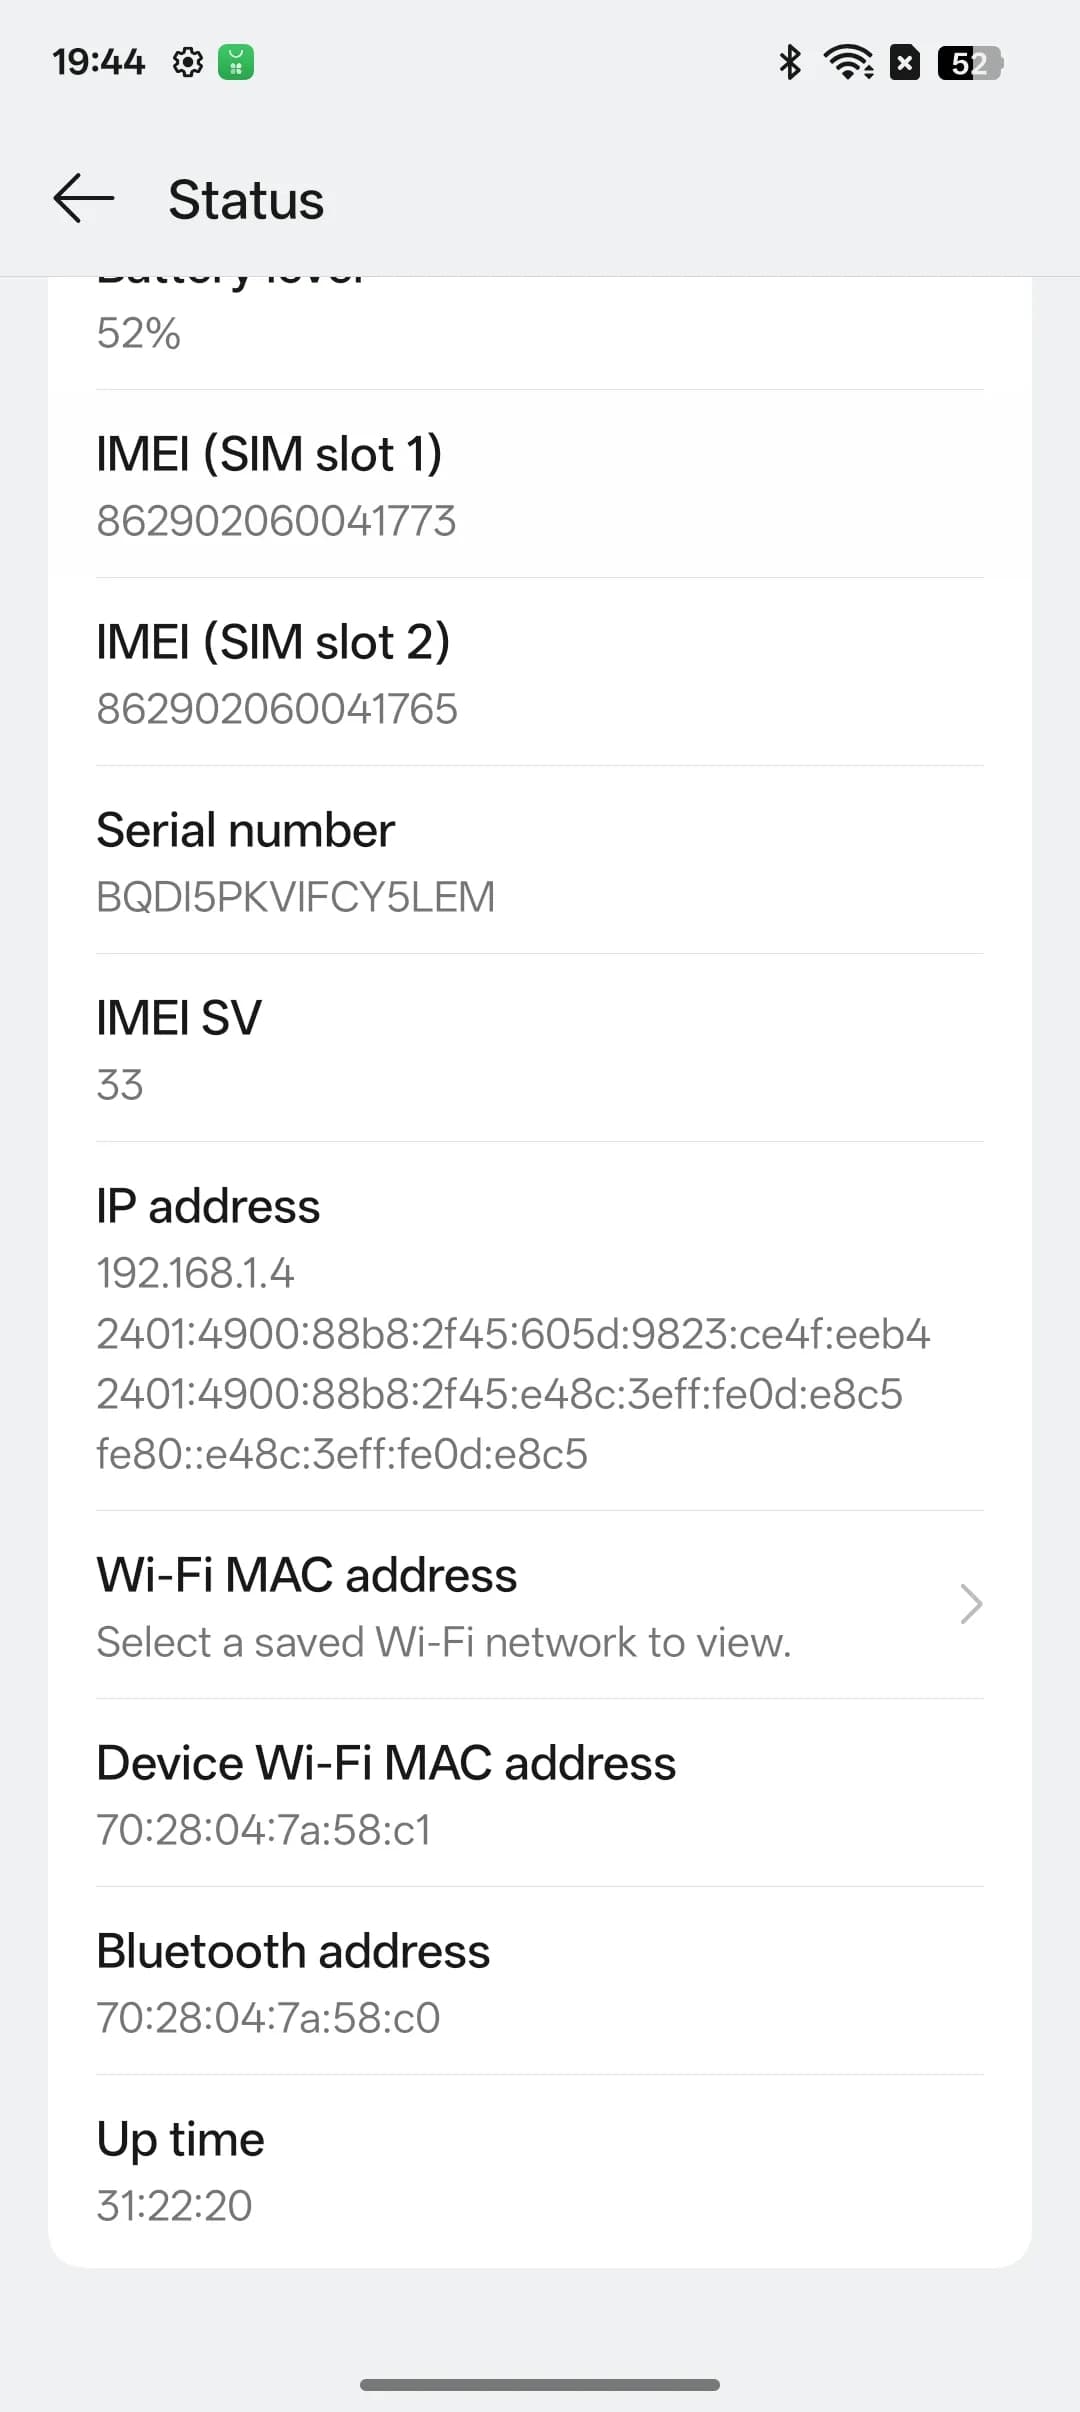
Task: Tap the Bluetooth status bar icon
Action: tap(790, 62)
